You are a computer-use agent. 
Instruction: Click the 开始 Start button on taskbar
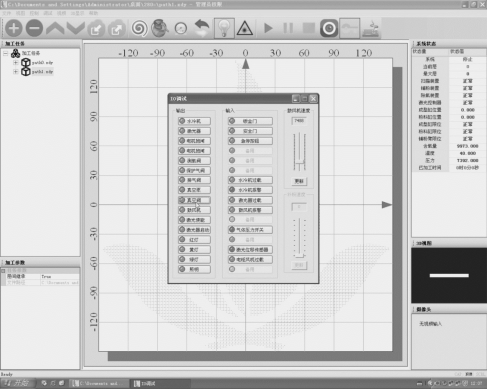point(17,383)
